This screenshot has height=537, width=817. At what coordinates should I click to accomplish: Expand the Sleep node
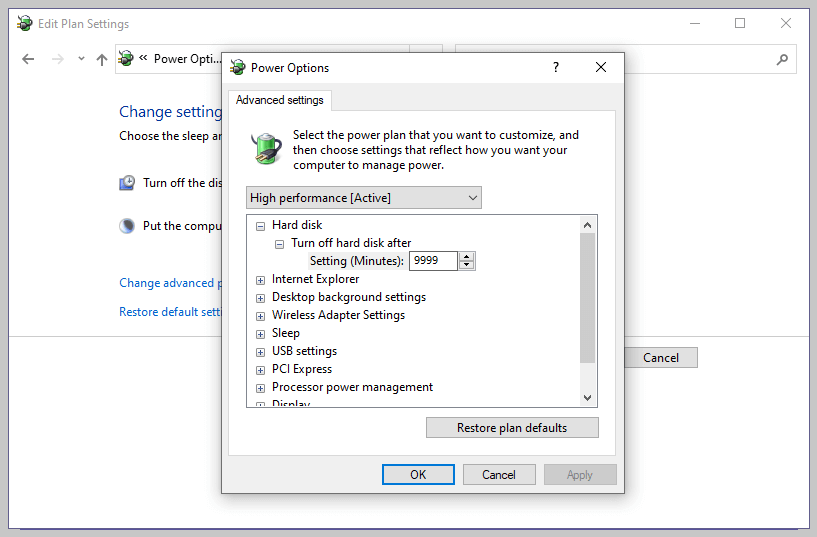tap(261, 334)
